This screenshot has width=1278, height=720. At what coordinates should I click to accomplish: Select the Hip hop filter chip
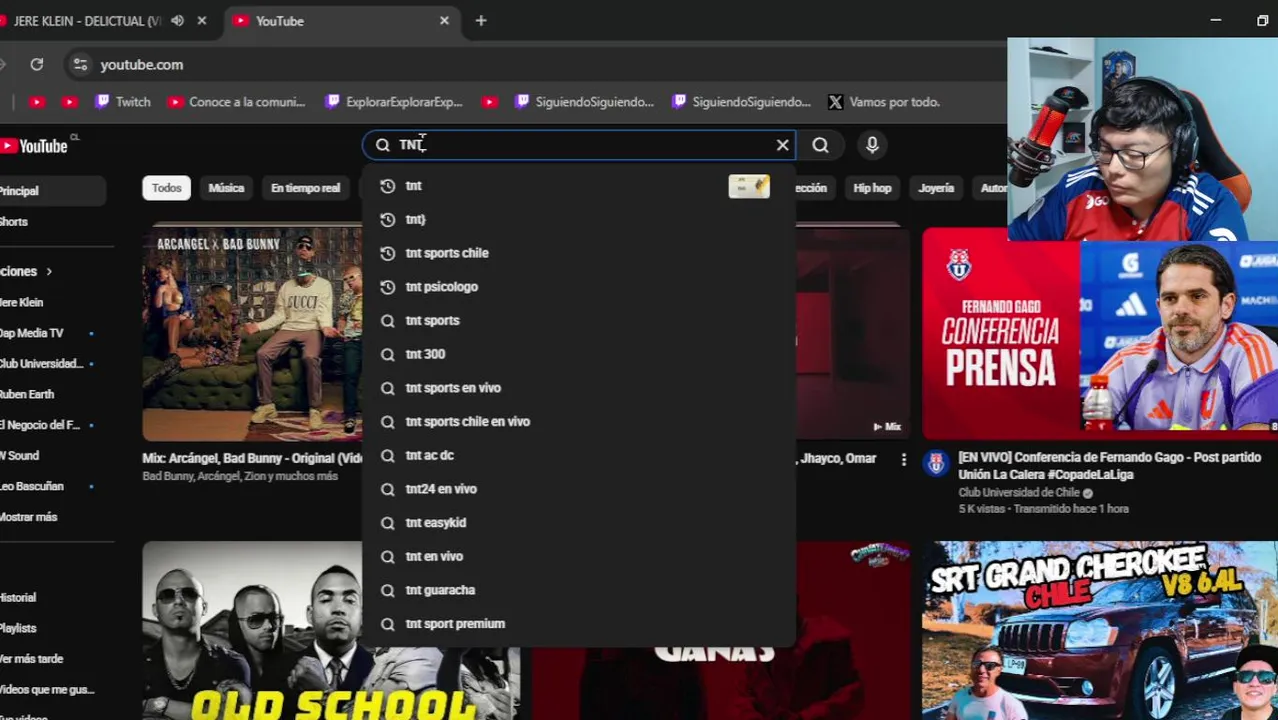872,188
